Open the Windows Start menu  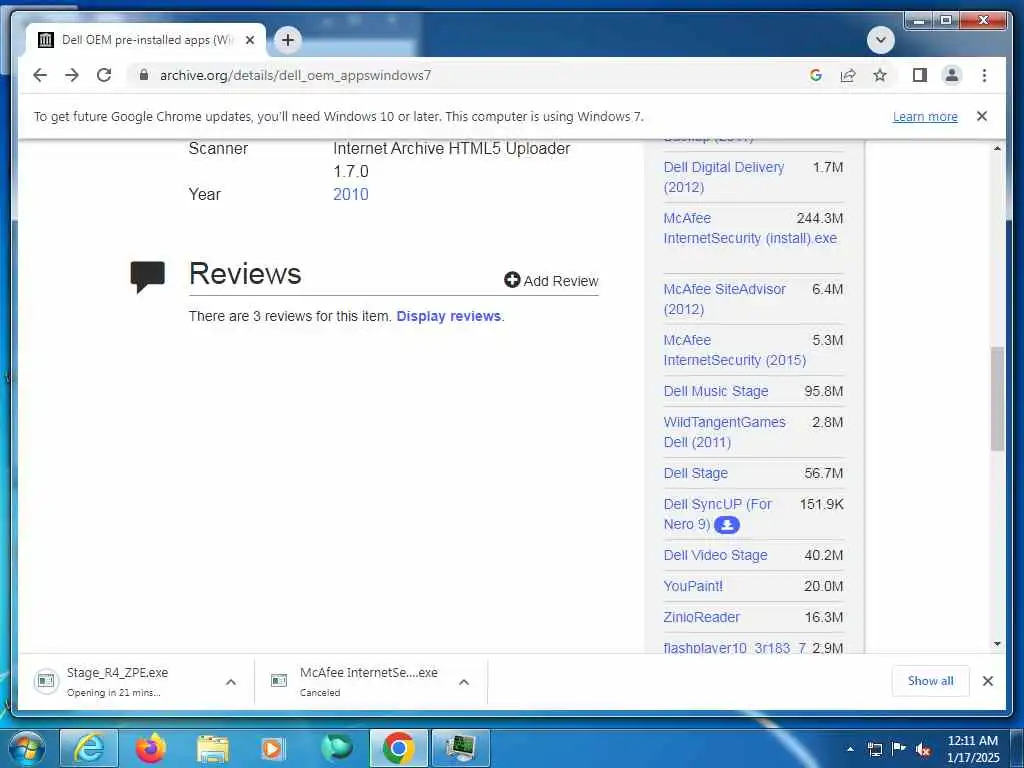pos(26,748)
